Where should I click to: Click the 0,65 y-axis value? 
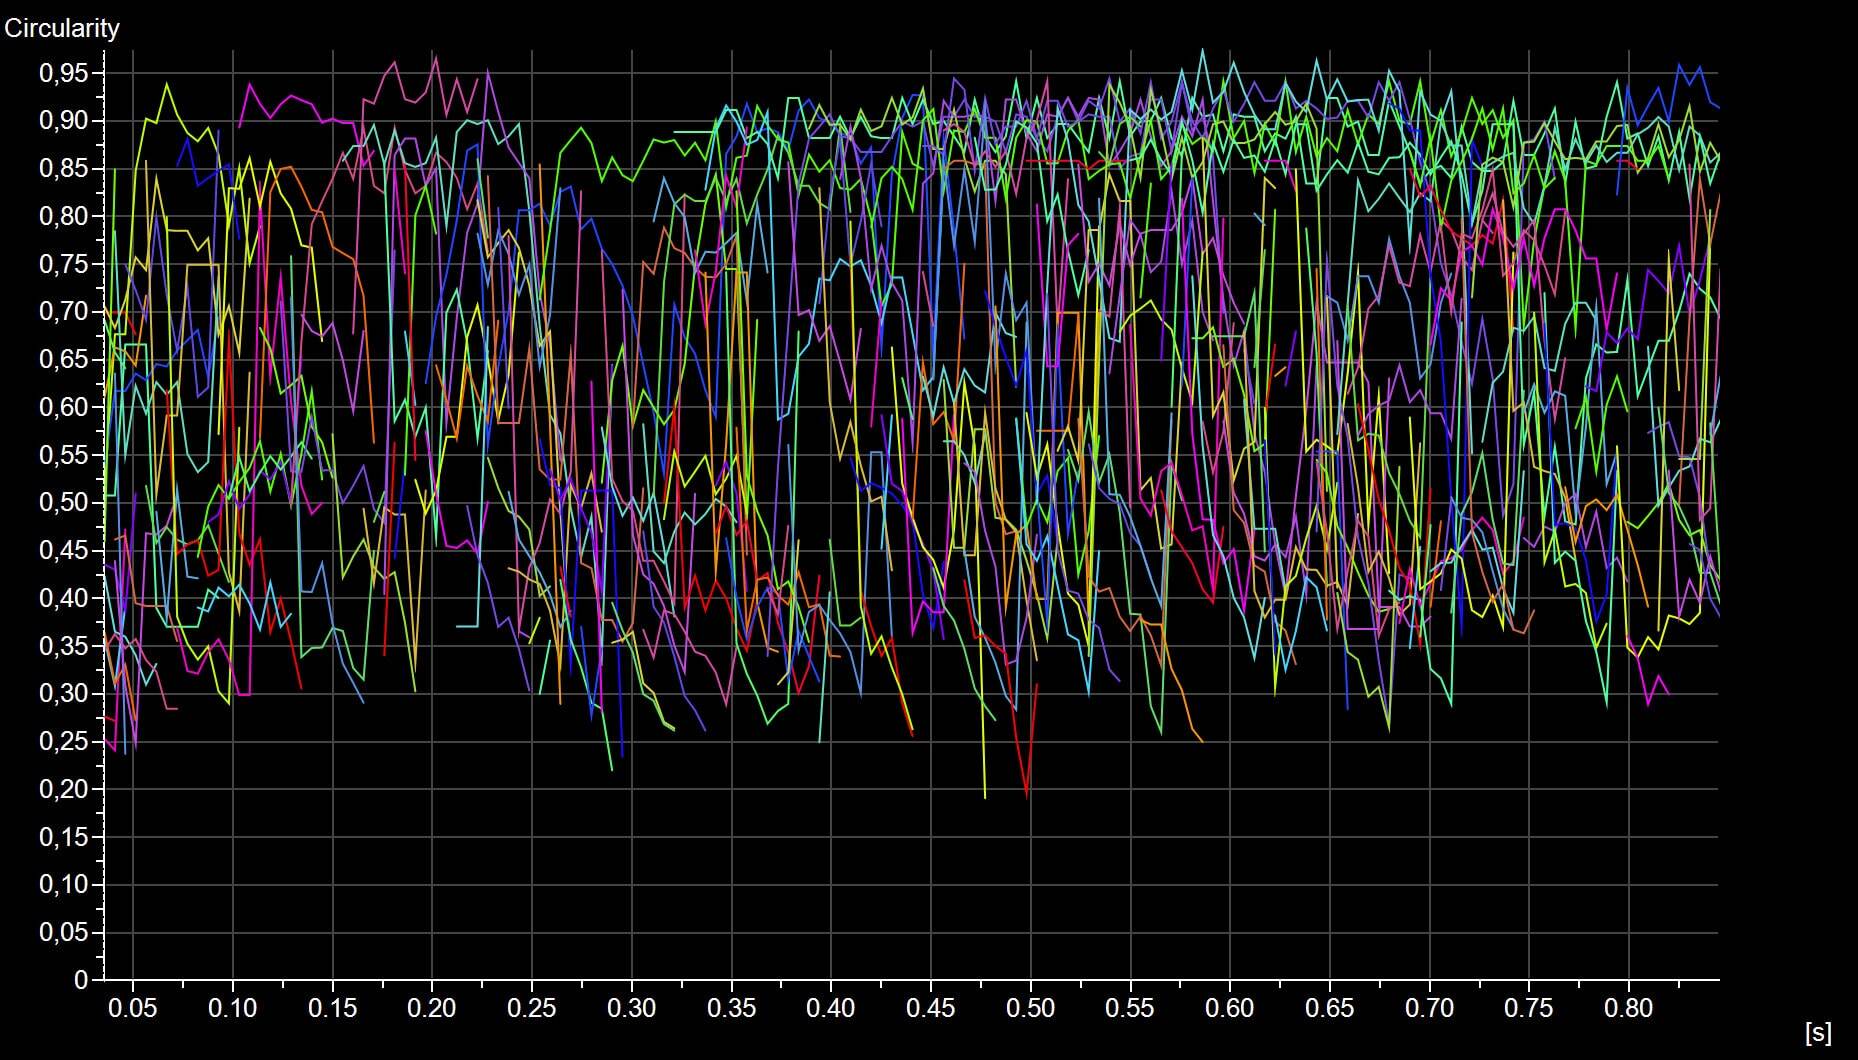tap(64, 360)
